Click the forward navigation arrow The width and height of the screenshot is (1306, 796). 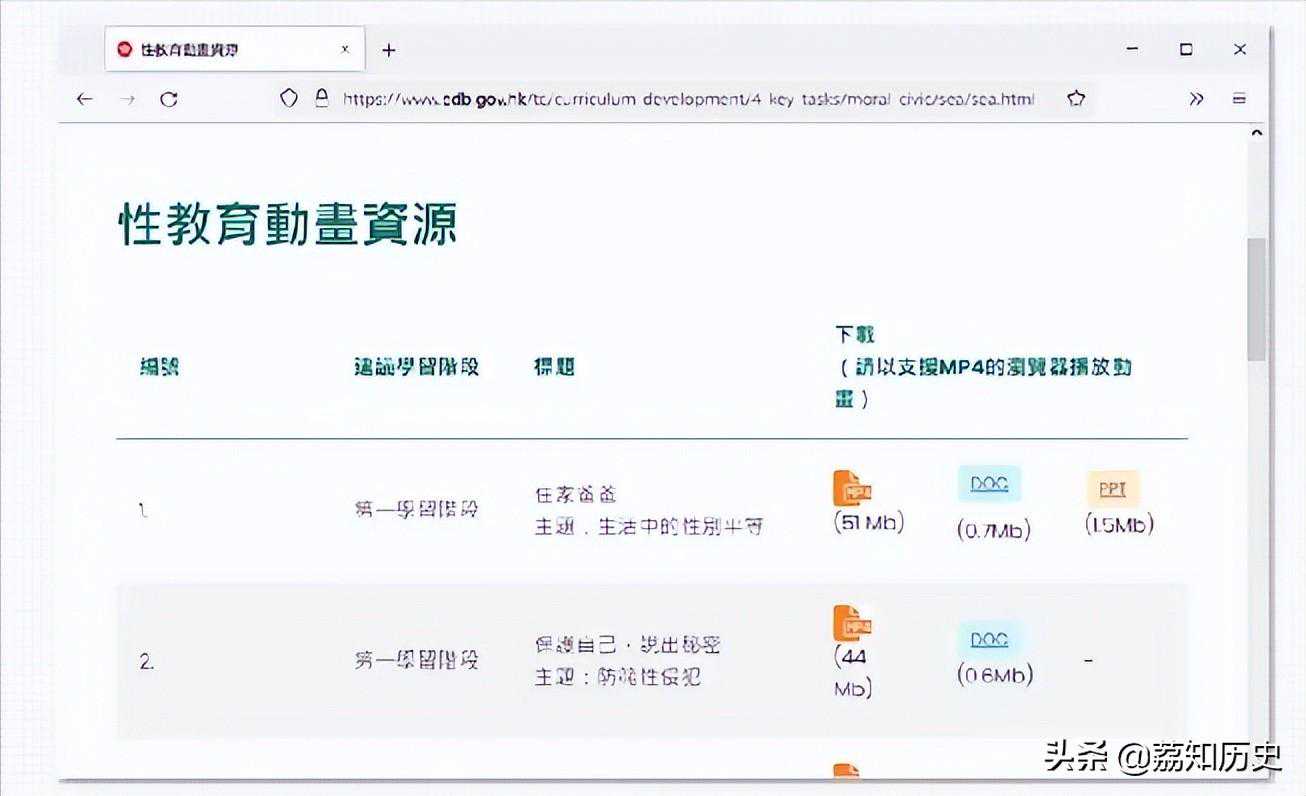click(x=127, y=99)
